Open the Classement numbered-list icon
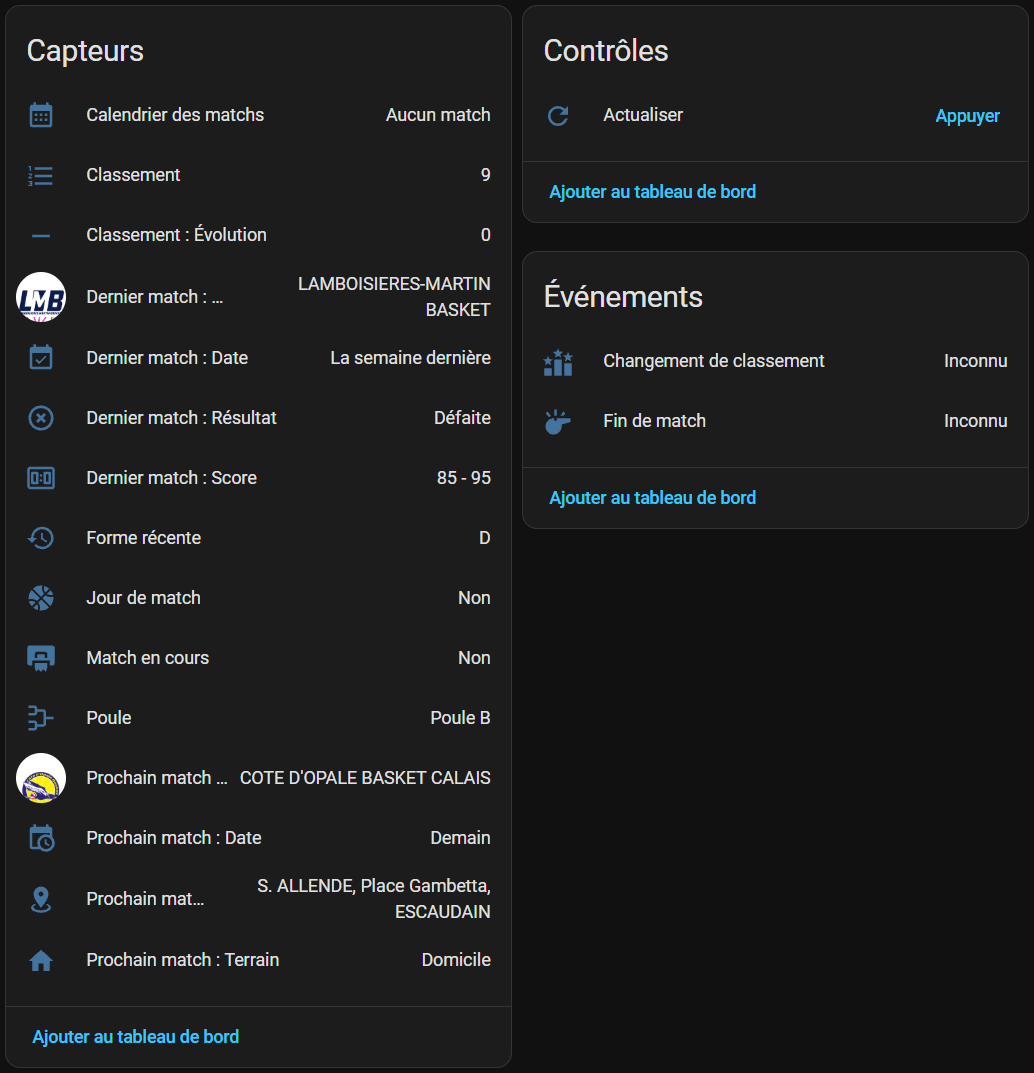 pyautogui.click(x=41, y=175)
